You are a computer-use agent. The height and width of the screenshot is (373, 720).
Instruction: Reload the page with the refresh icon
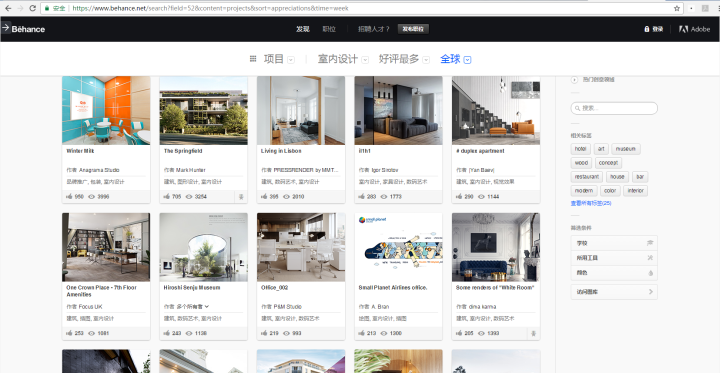click(x=33, y=8)
